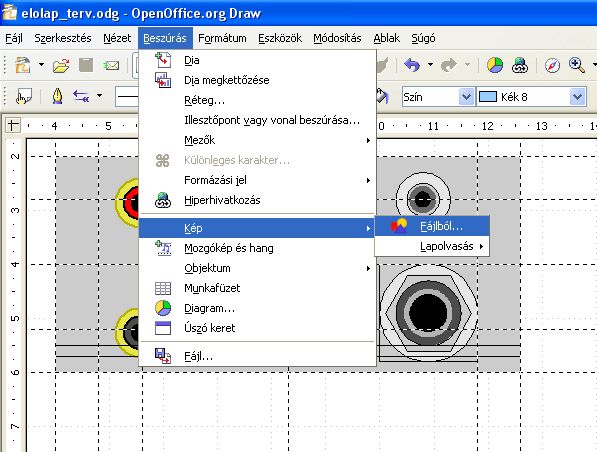Open the Szerkesztés menu
The height and width of the screenshot is (452, 597).
click(63, 38)
